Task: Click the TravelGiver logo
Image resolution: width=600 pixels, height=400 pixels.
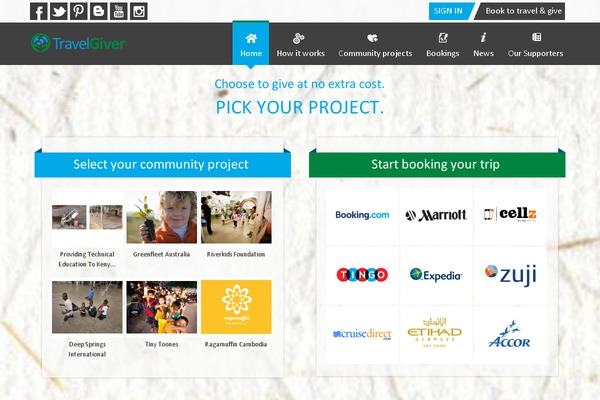Action: point(78,43)
